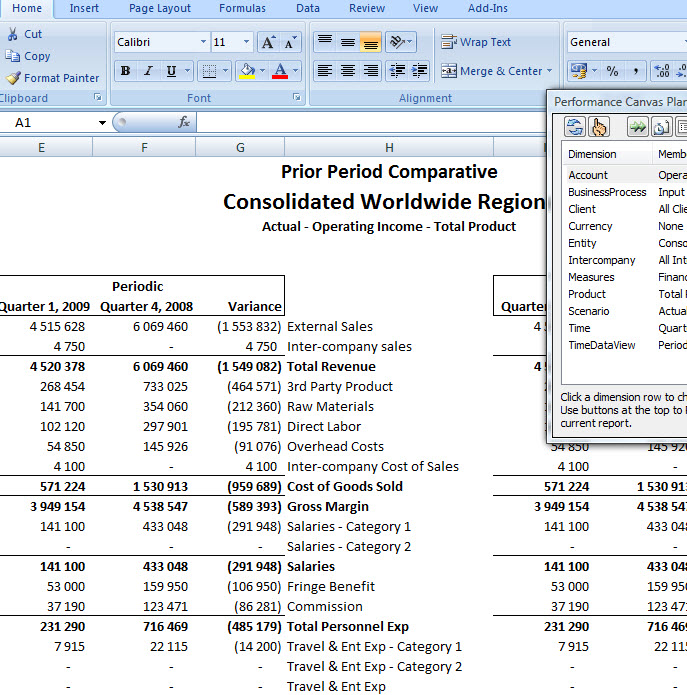The height and width of the screenshot is (695, 687).
Task: Toggle Bold formatting
Action: pyautogui.click(x=125, y=71)
